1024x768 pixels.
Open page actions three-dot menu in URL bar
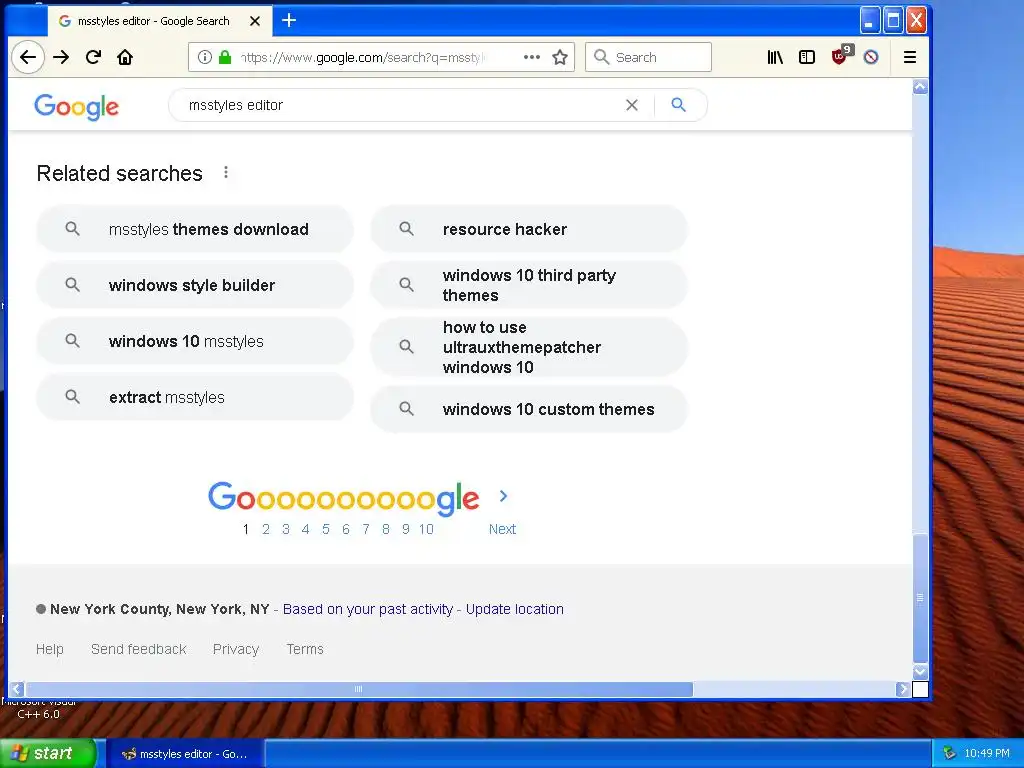[532, 57]
